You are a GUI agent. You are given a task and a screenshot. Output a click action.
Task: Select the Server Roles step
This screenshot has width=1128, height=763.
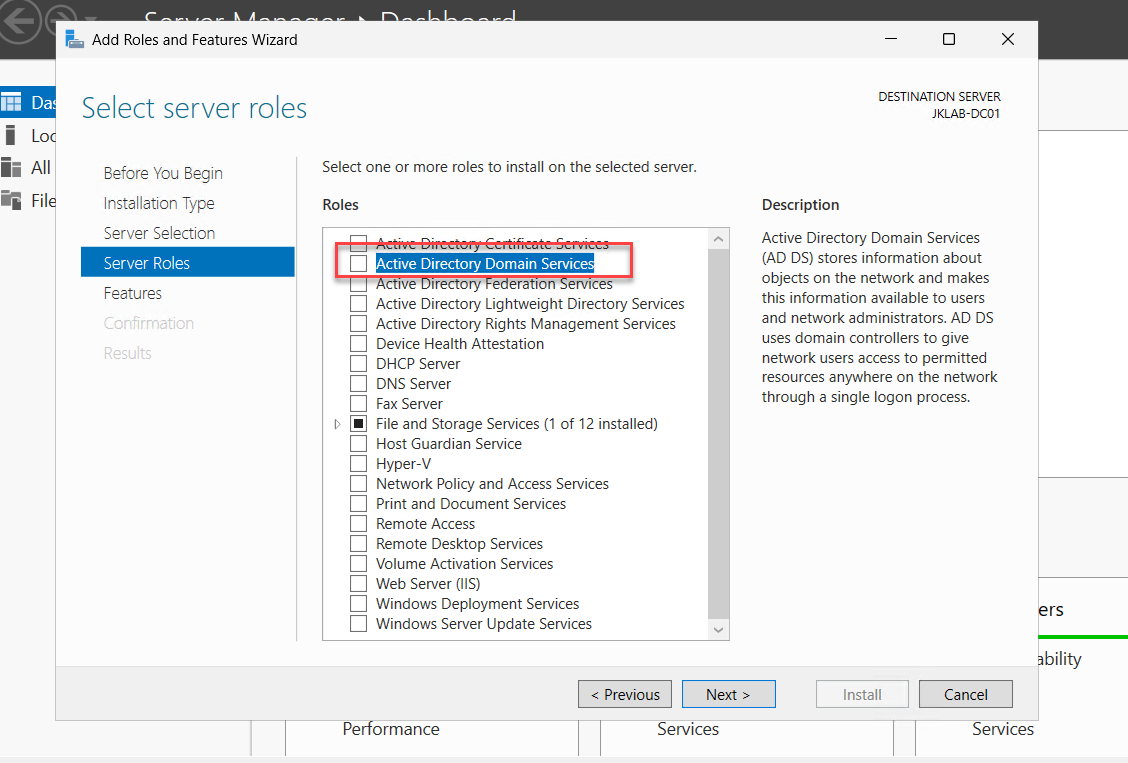(x=188, y=262)
